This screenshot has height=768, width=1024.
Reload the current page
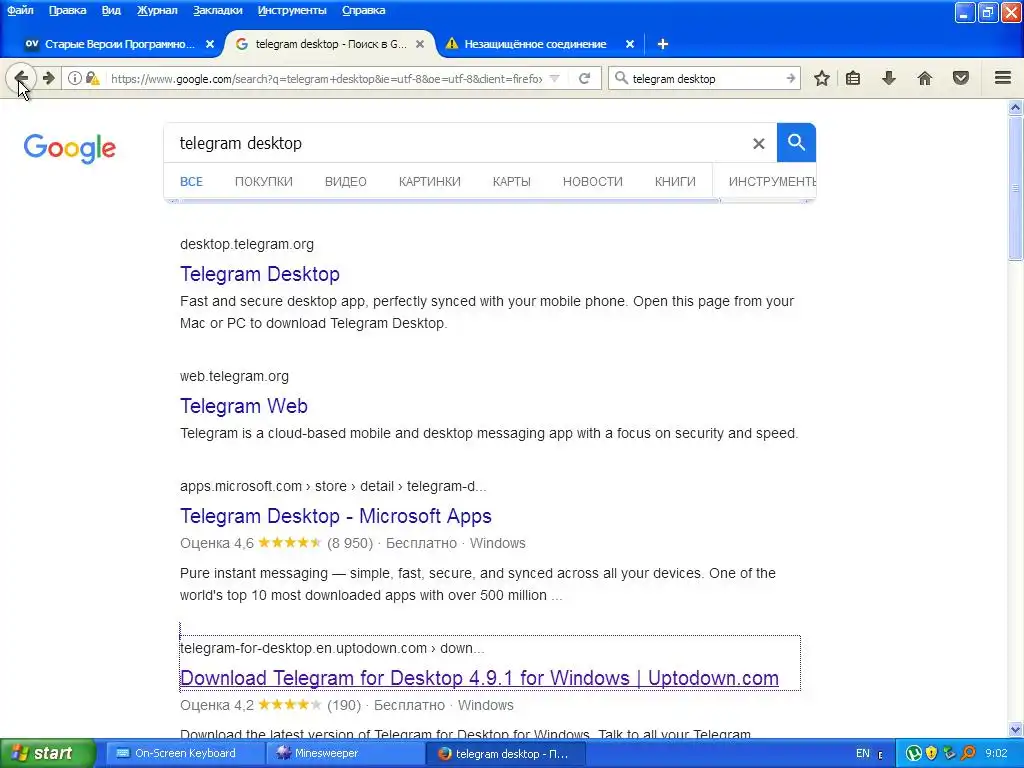point(584,78)
